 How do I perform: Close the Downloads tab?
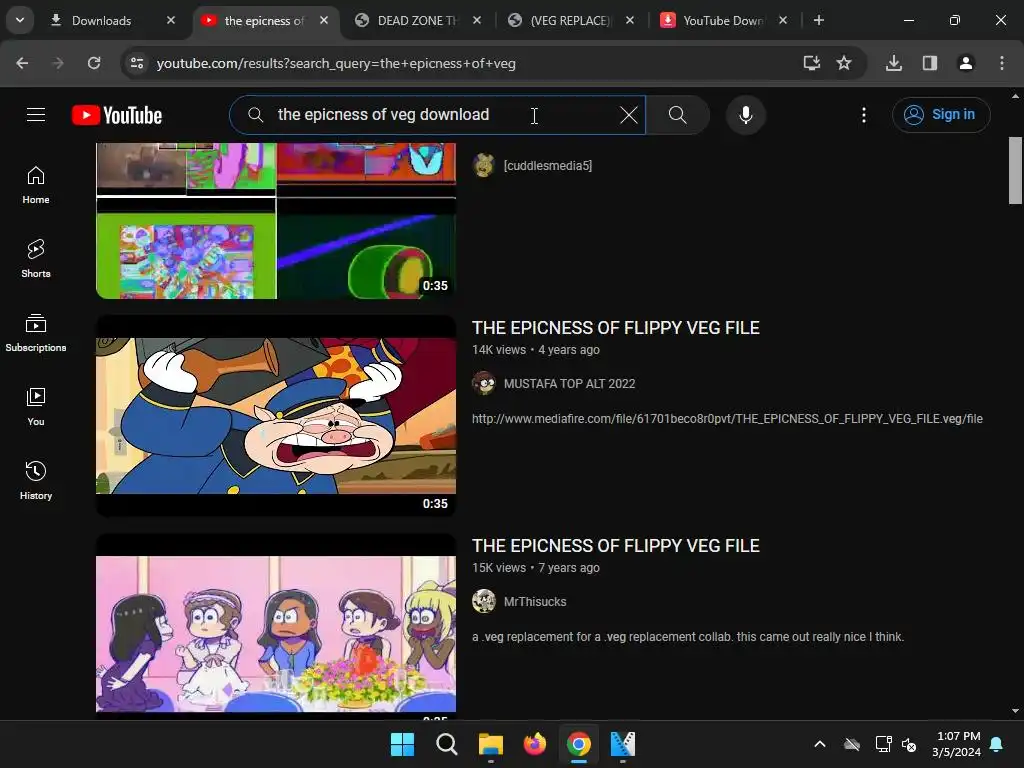tap(170, 20)
